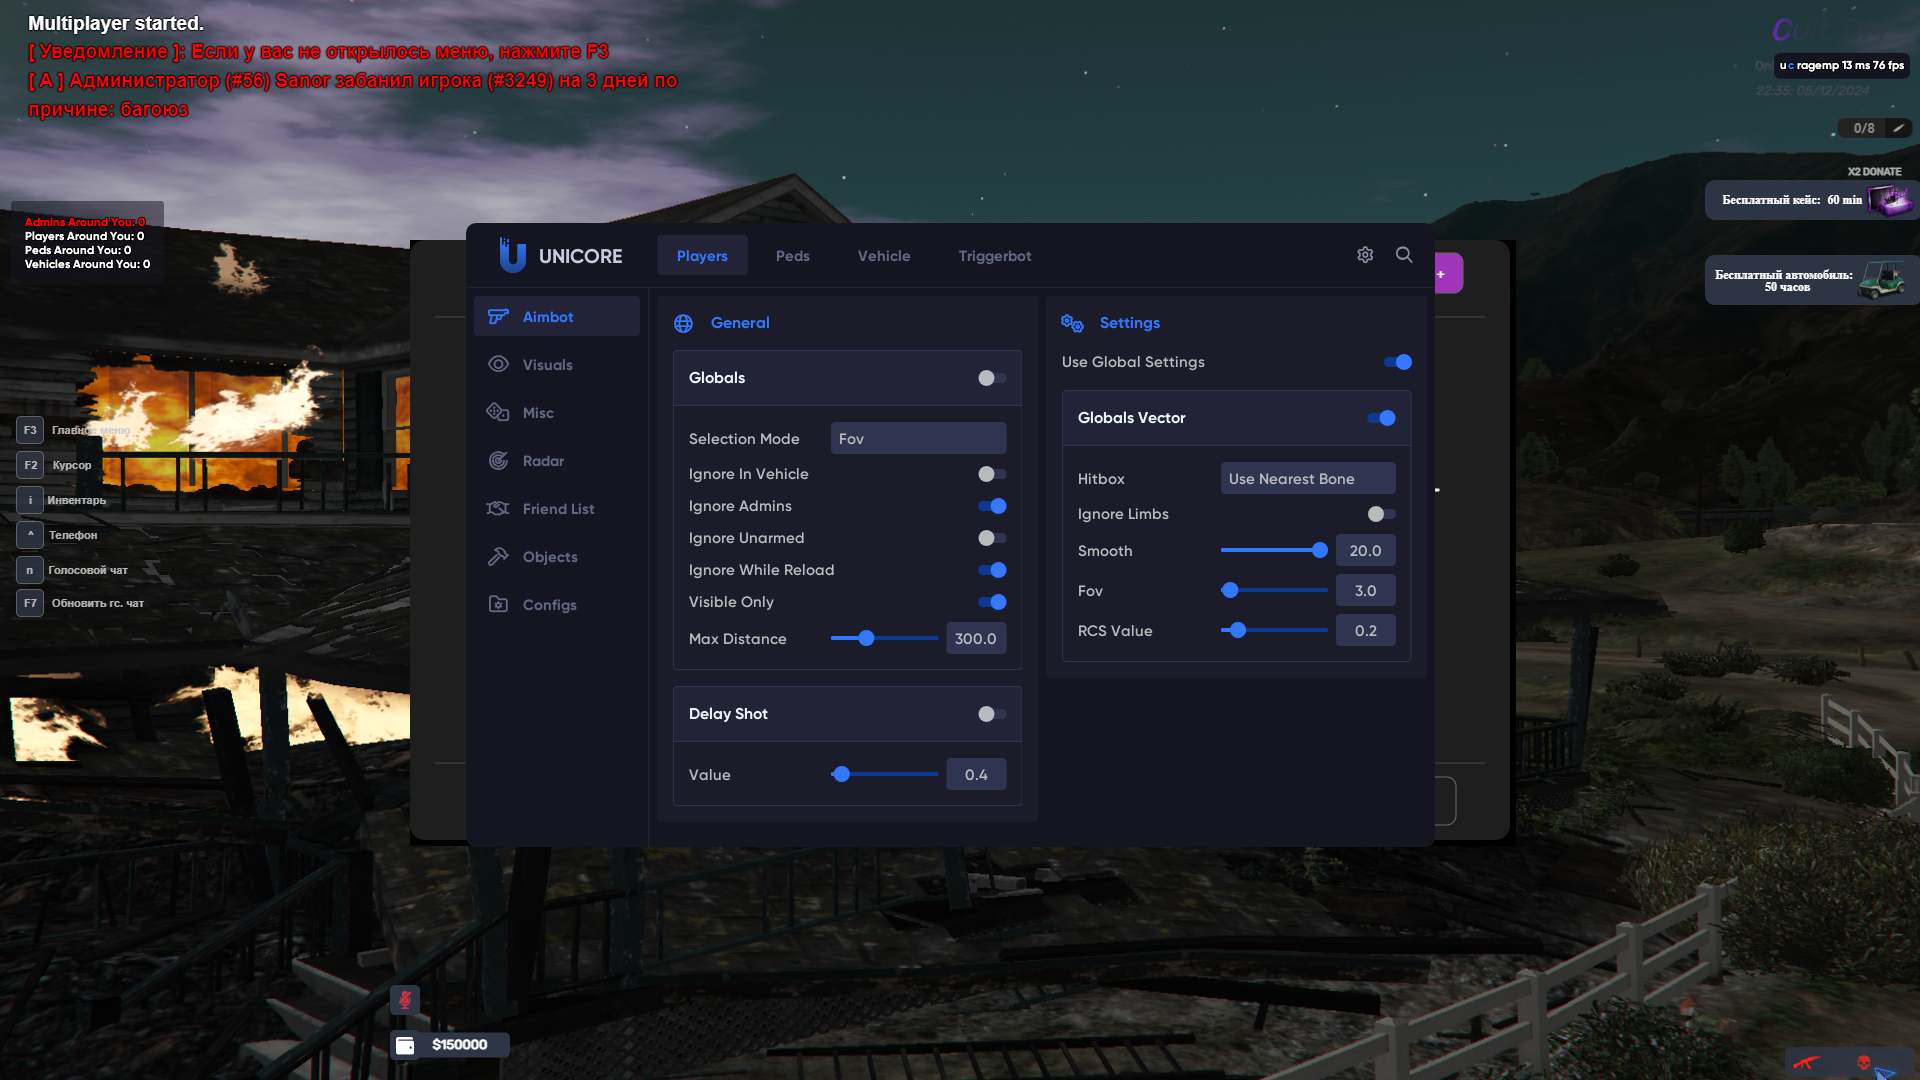Click the Misc shapes icon
Screen dimensions: 1920x1080
click(x=498, y=413)
